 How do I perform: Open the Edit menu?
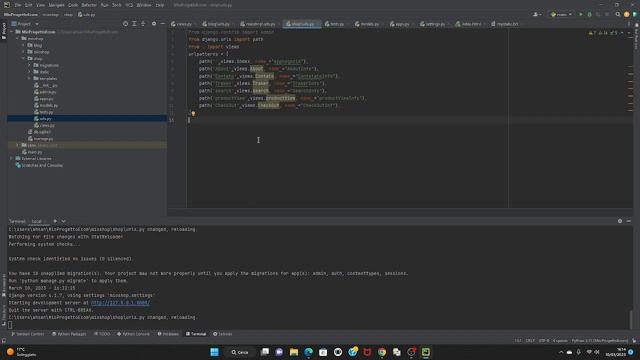click(x=28, y=5)
